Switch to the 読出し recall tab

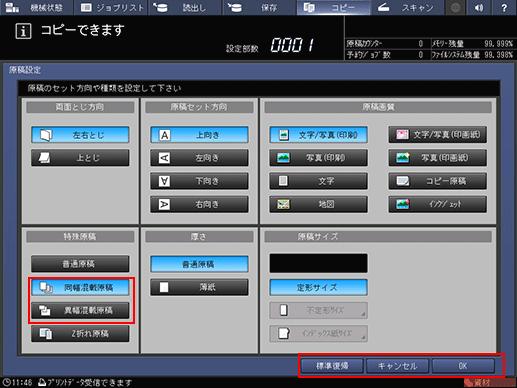[185, 7]
